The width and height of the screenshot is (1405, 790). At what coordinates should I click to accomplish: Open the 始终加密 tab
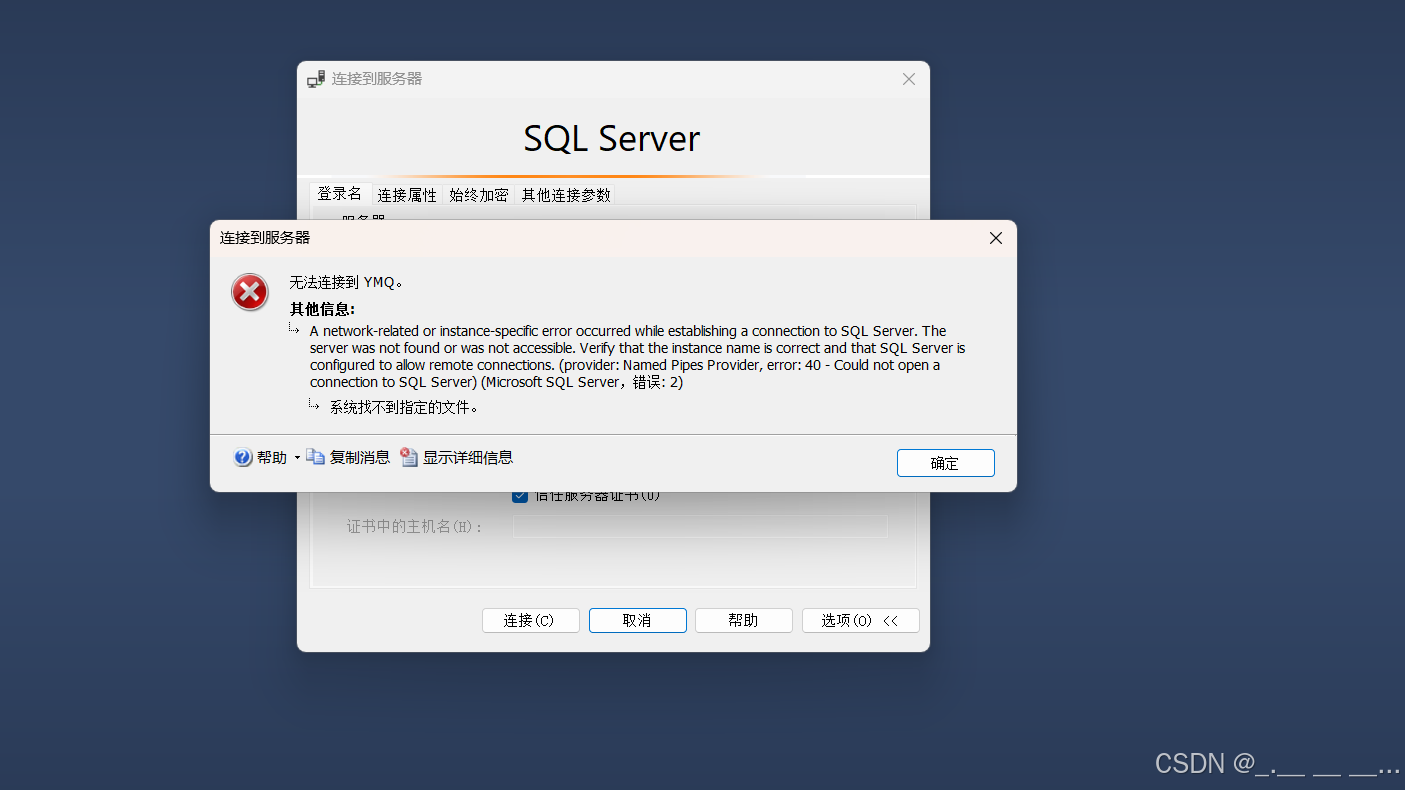(478, 194)
